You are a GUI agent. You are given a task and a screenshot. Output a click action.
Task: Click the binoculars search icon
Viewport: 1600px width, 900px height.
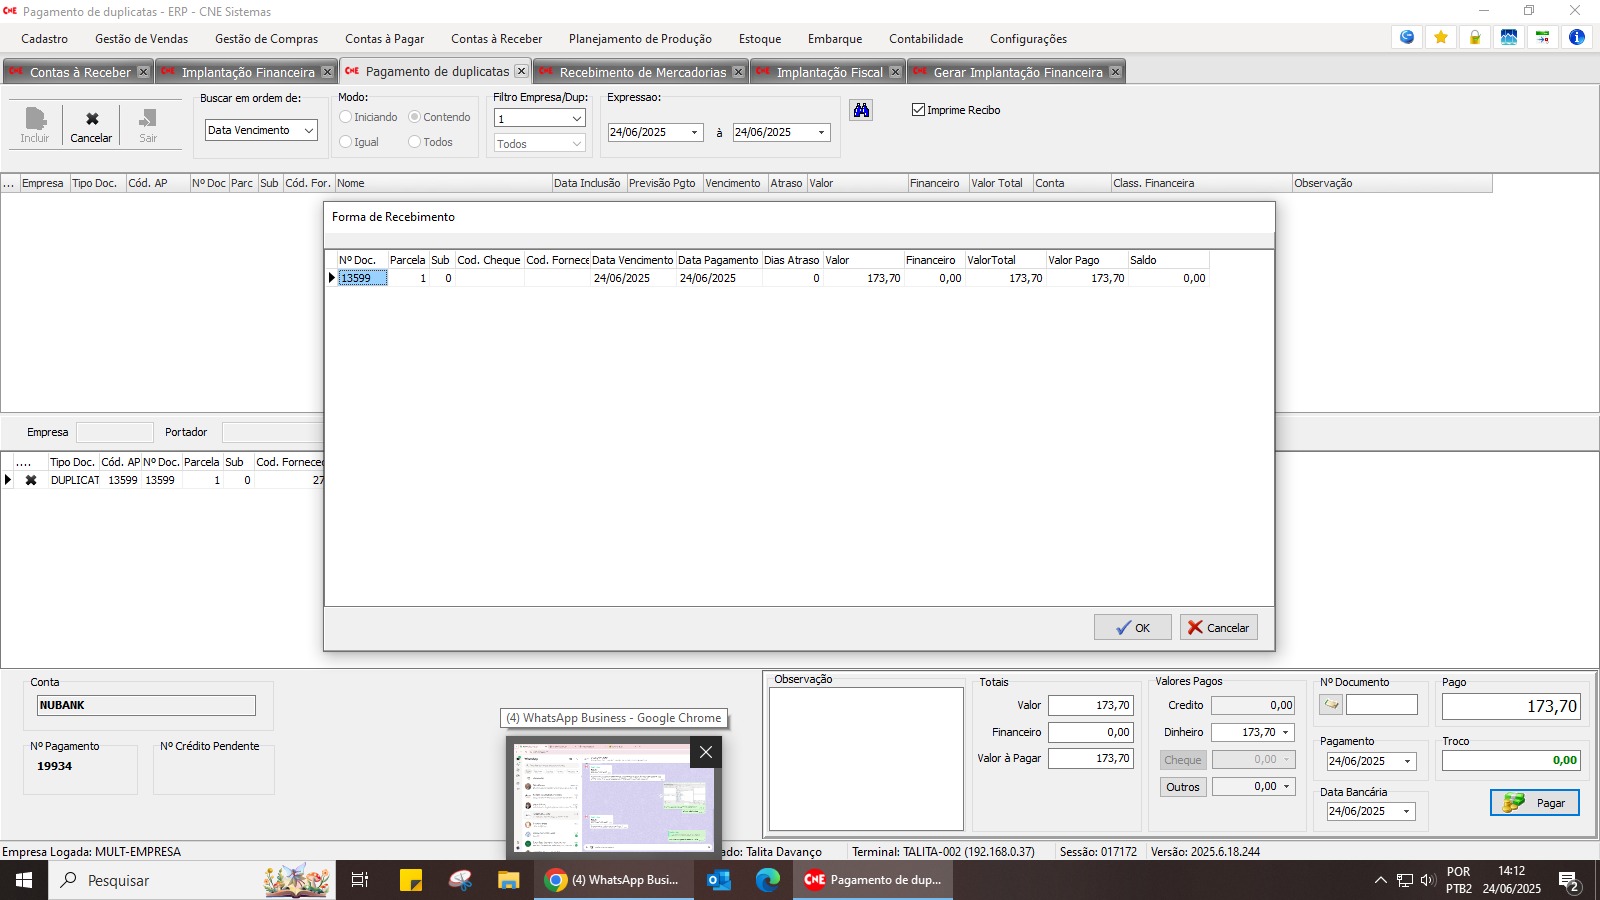pos(861,110)
